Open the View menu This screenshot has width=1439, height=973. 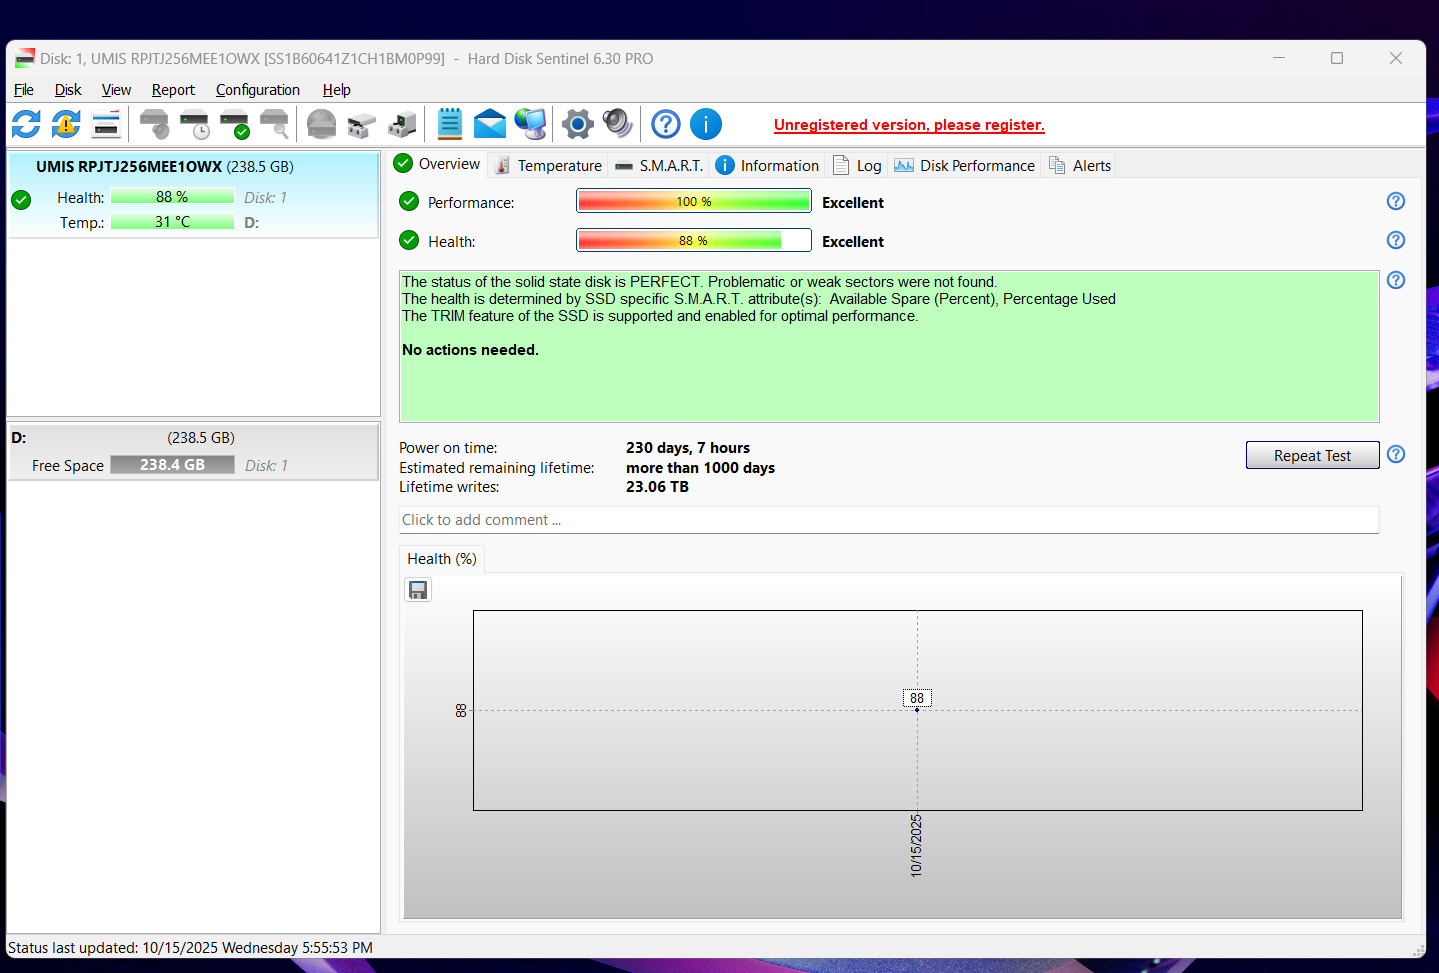pos(116,90)
